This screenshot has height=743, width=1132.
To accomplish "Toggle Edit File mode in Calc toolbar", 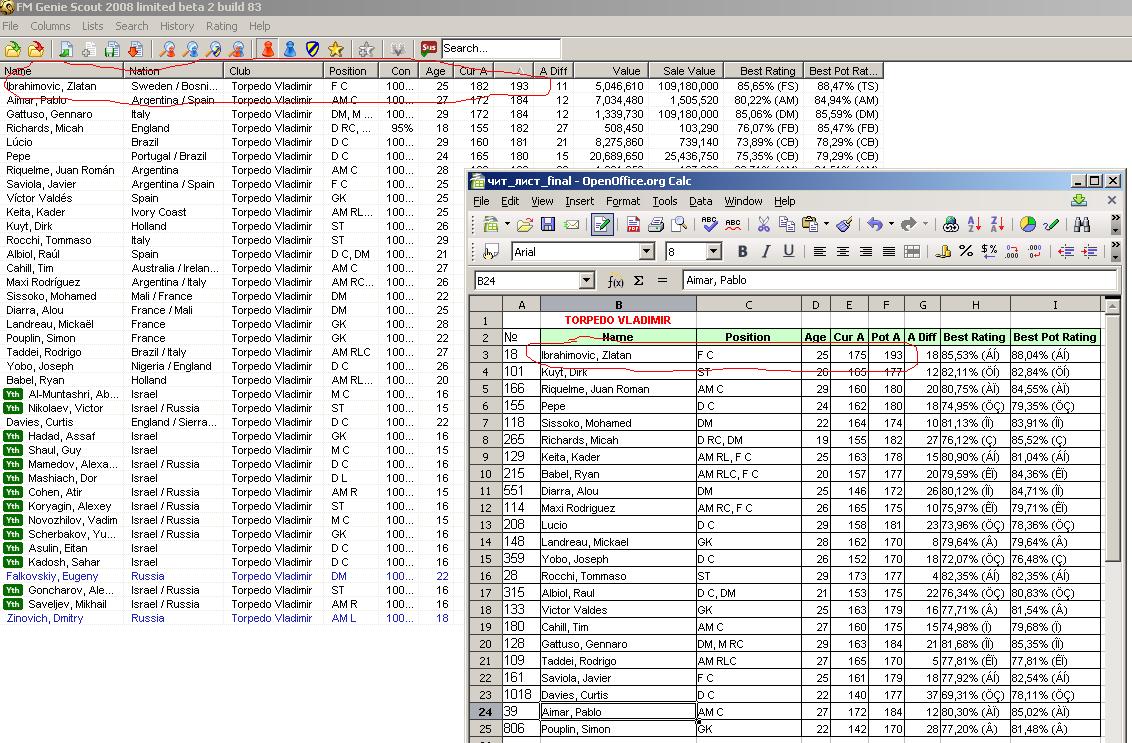I will click(x=601, y=224).
